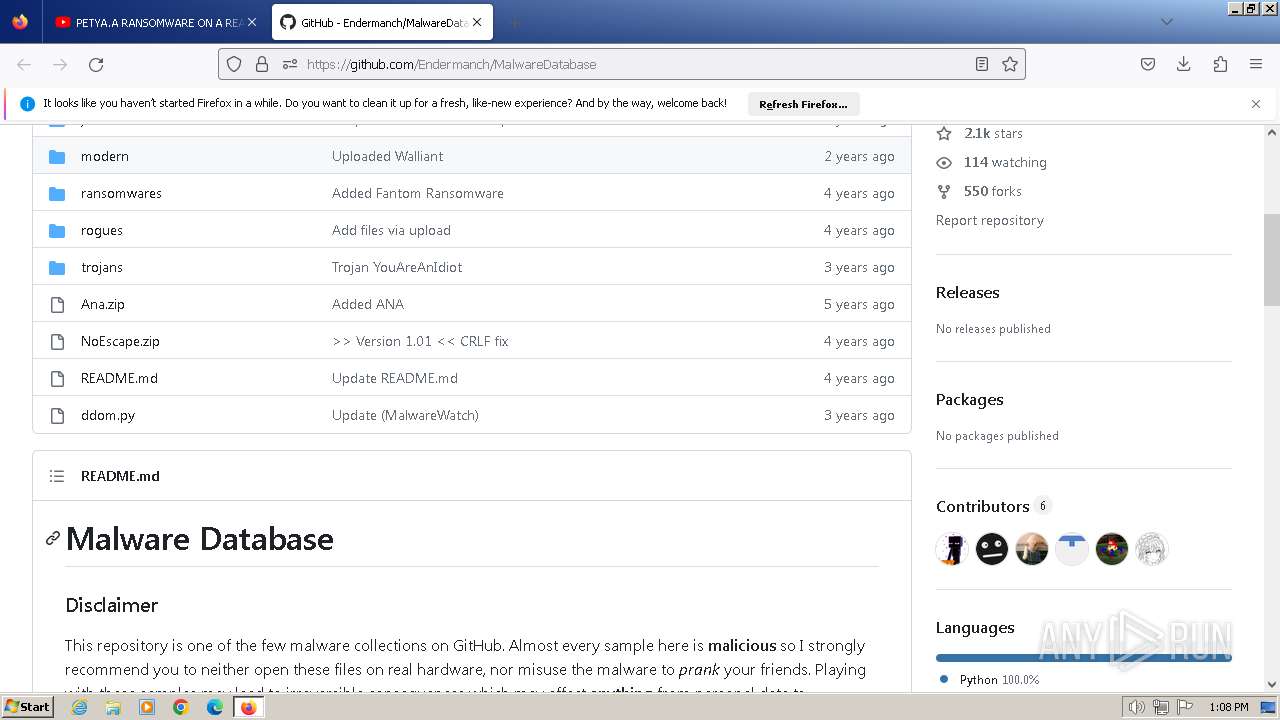The image size is (1280, 720).
Task: Click the Save to Pocket icon
Action: 1148,64
